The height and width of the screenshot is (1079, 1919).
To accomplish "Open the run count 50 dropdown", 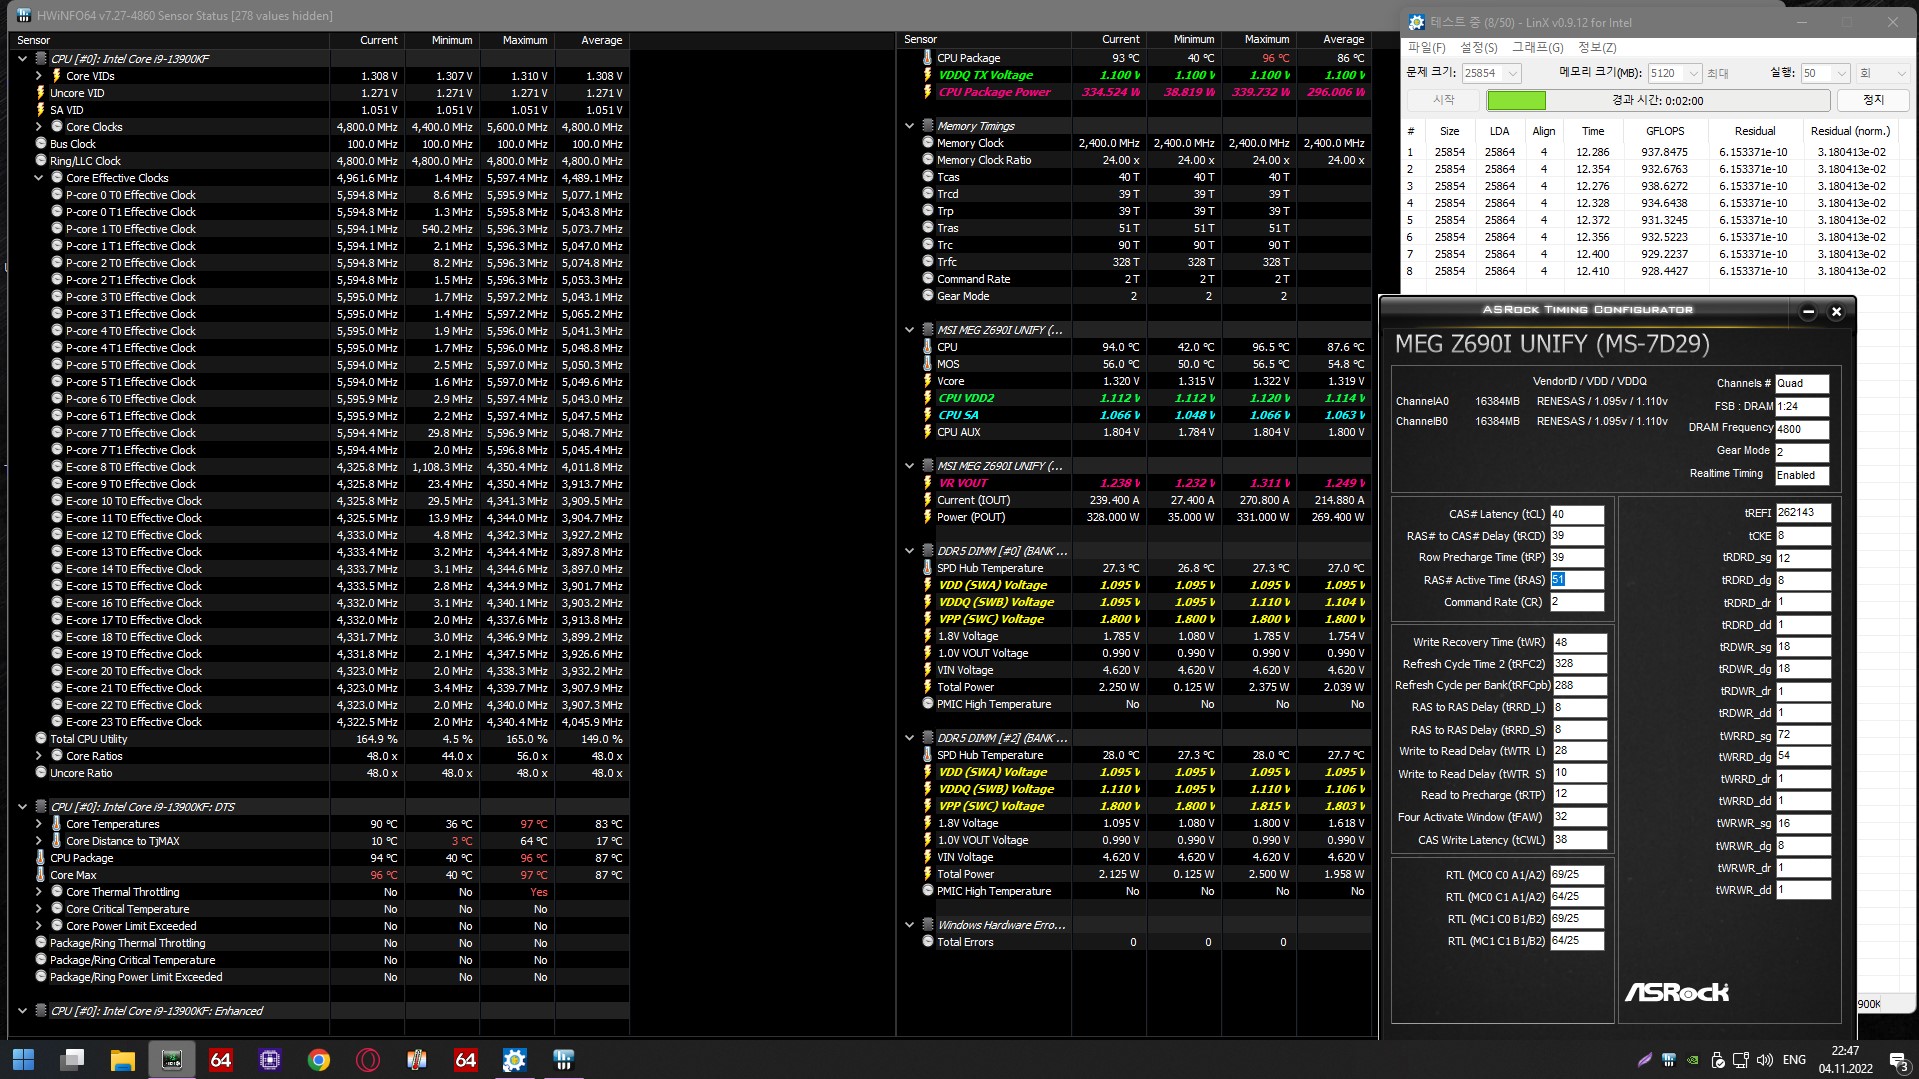I will [1840, 73].
